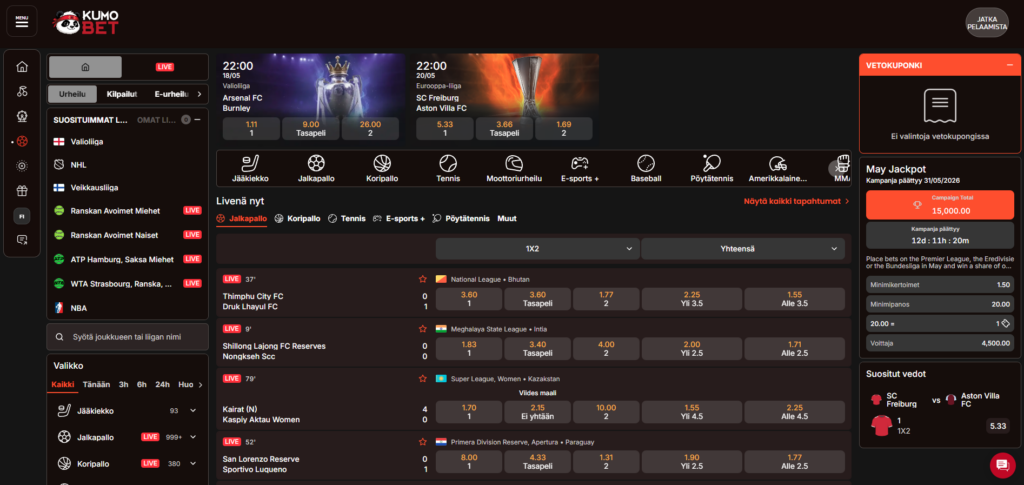Open the red live chat bubble button
Image resolution: width=1024 pixels, height=485 pixels.
pyautogui.click(x=1002, y=465)
